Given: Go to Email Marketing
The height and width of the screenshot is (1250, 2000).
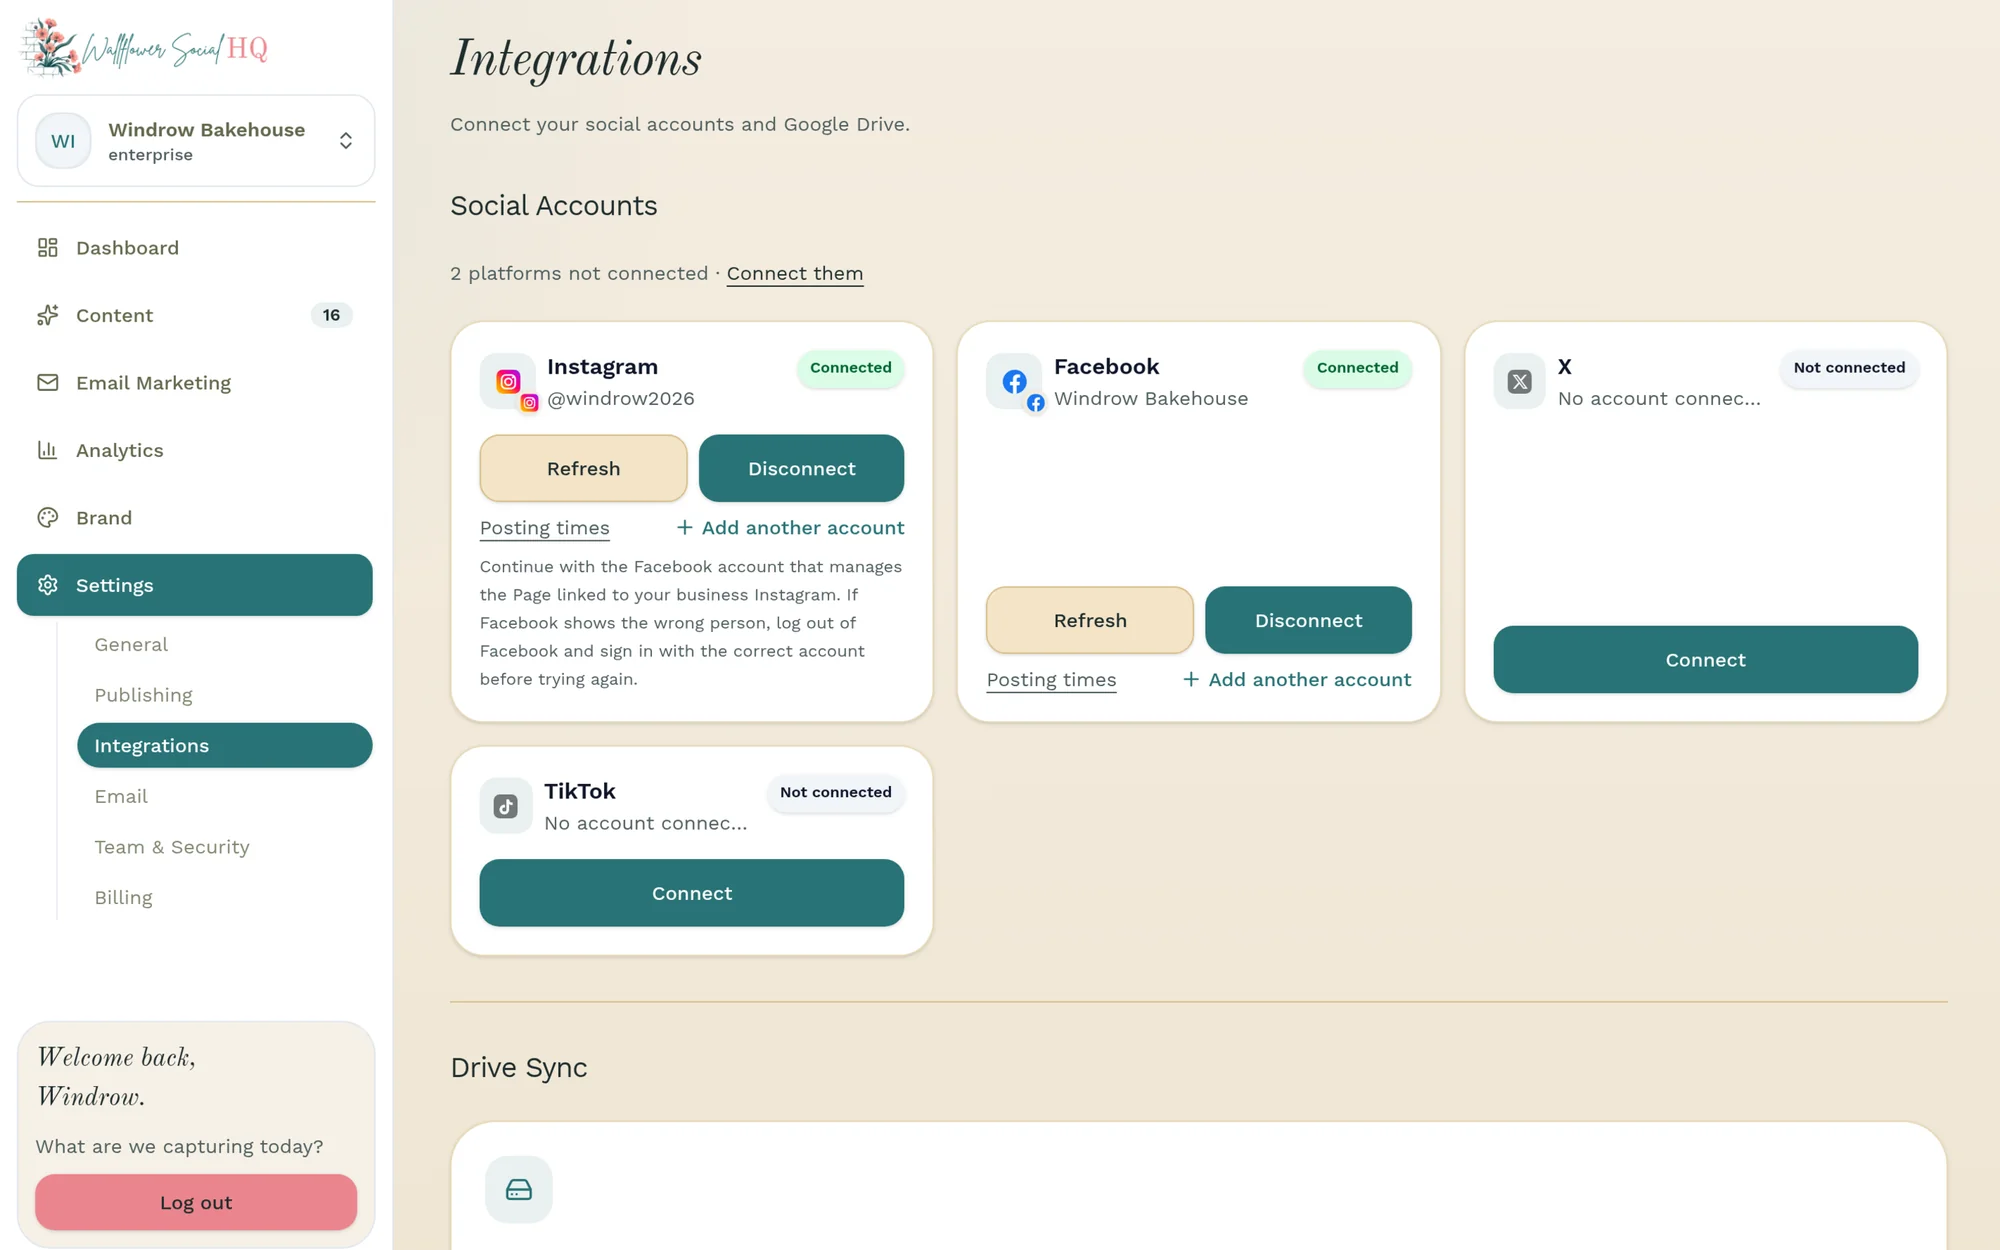Looking at the screenshot, I should 195,382.
